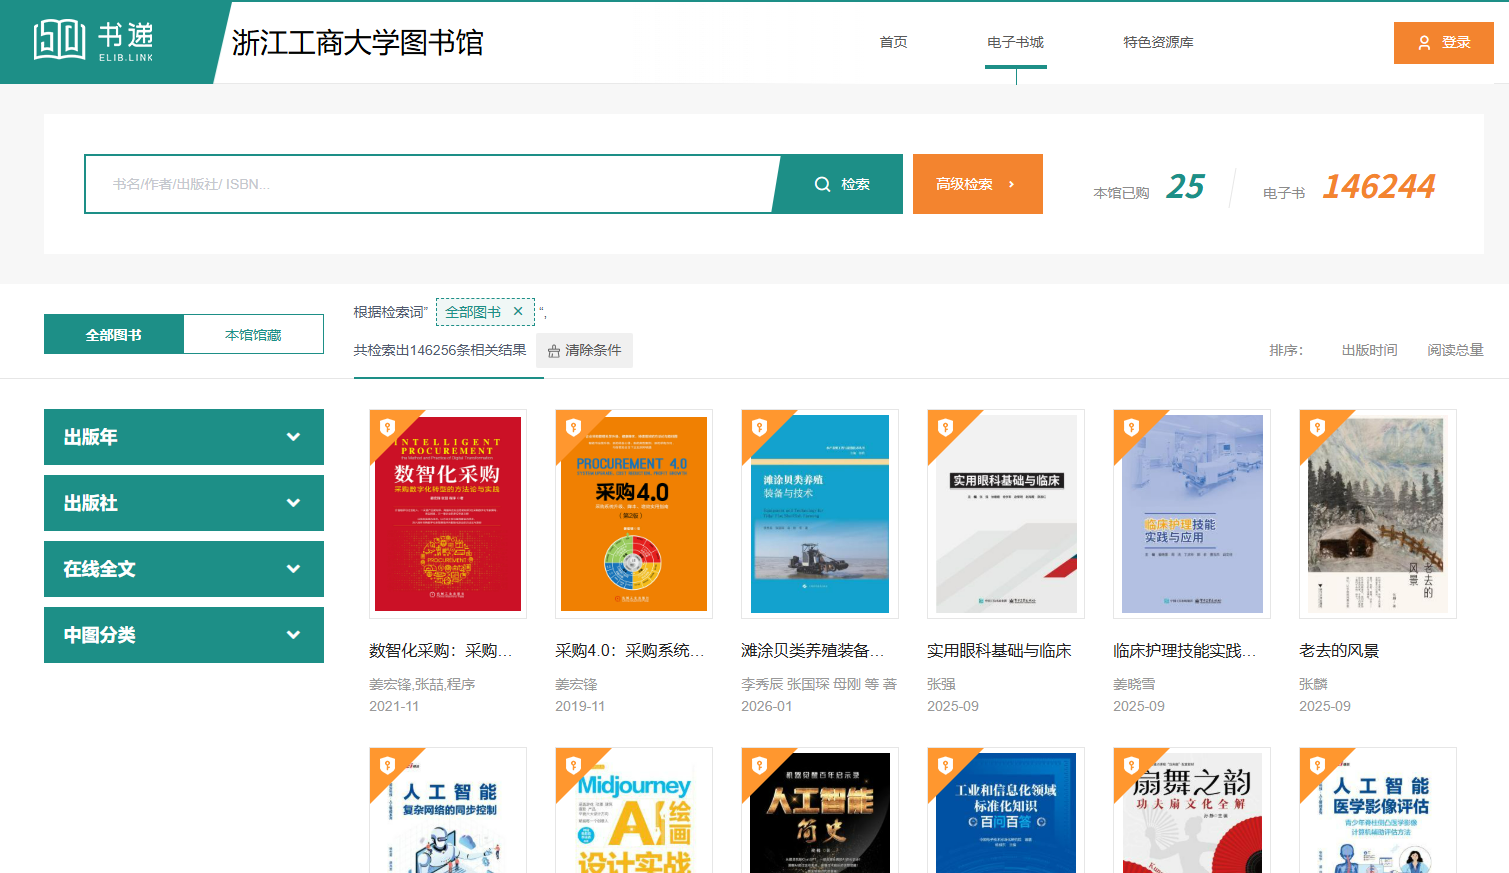Switch to 全部图书 collection toggle

(x=114, y=334)
